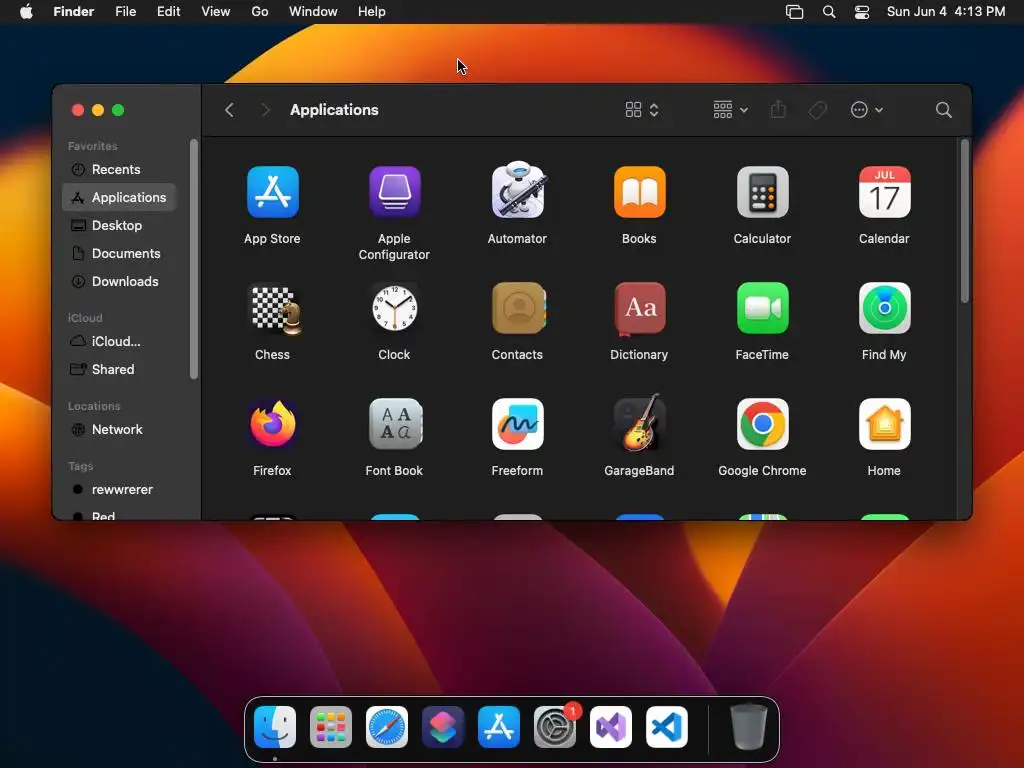Viewport: 1024px width, 768px height.
Task: Click the sidebar vertical scrollbar
Action: [194, 259]
